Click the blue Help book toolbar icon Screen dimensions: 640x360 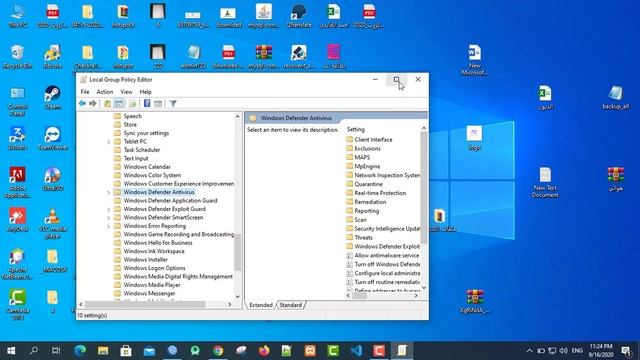(x=147, y=104)
